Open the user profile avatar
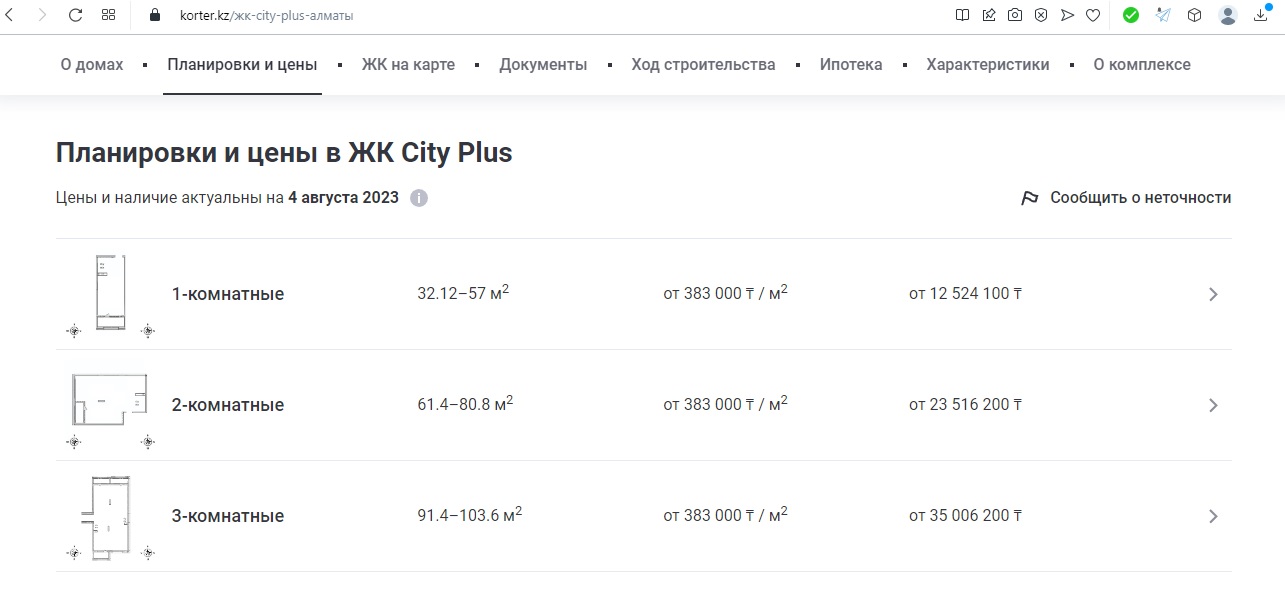This screenshot has width=1285, height=597. [x=1228, y=15]
